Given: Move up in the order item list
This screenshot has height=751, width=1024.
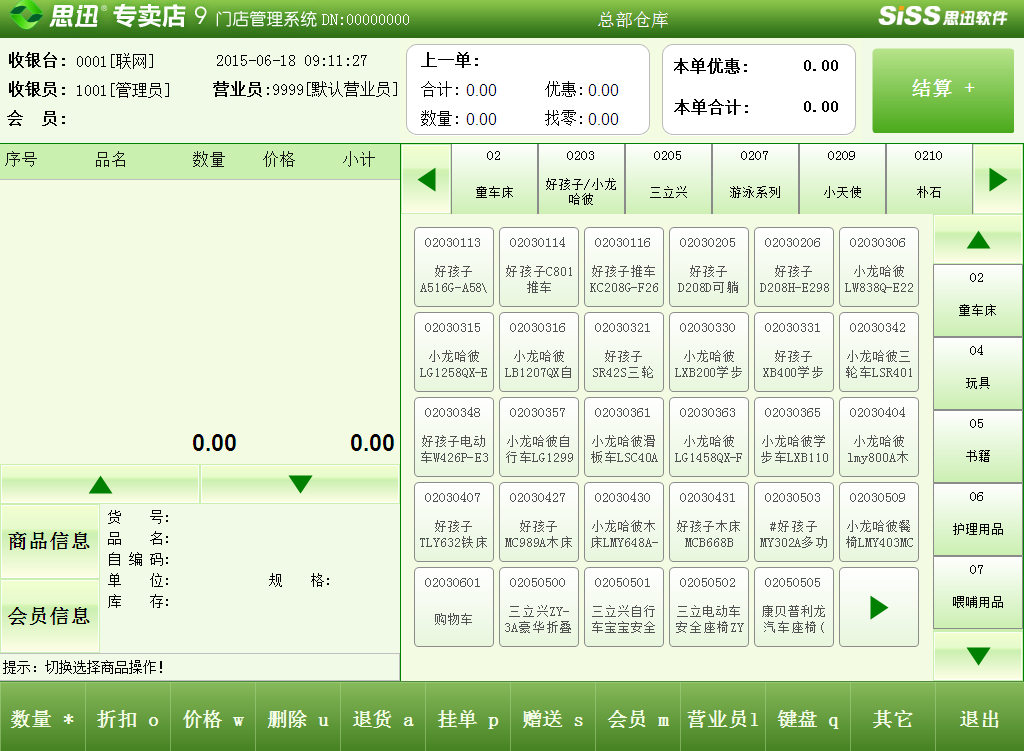Looking at the screenshot, I should tap(100, 485).
